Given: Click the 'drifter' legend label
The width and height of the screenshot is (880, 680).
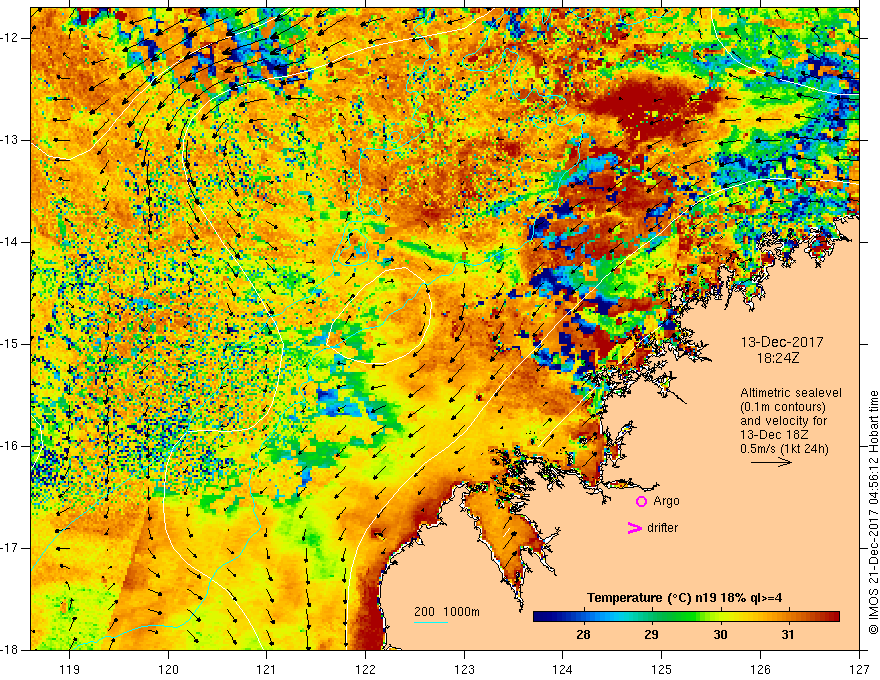Looking at the screenshot, I should [x=662, y=528].
